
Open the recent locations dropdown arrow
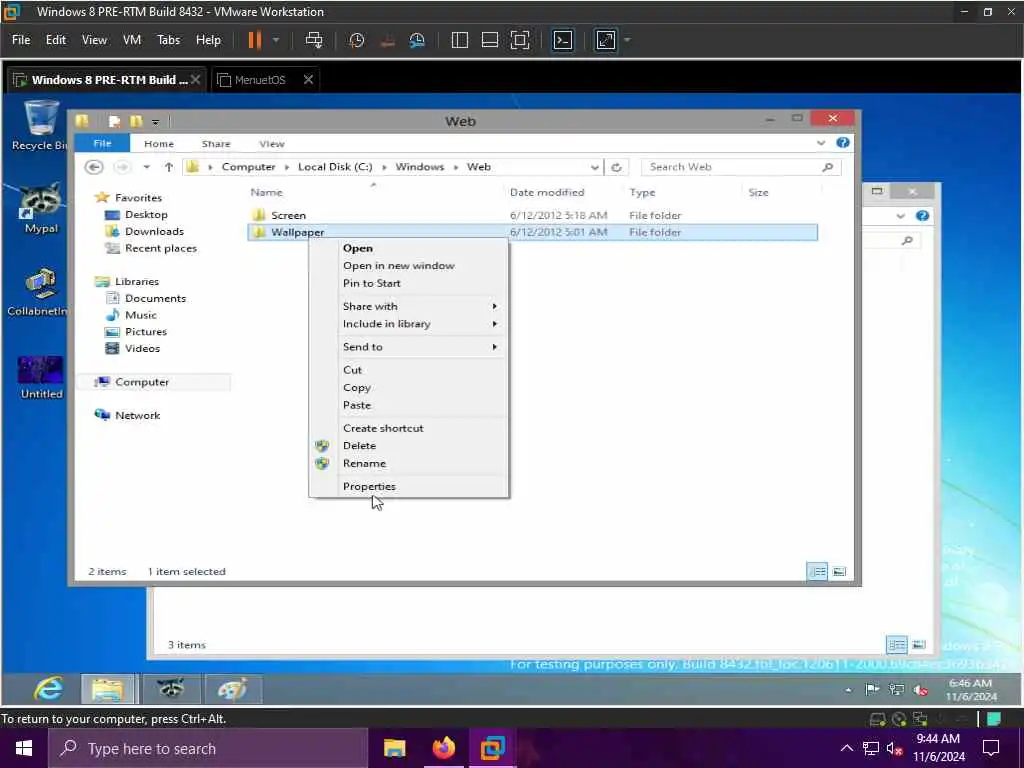pos(146,167)
